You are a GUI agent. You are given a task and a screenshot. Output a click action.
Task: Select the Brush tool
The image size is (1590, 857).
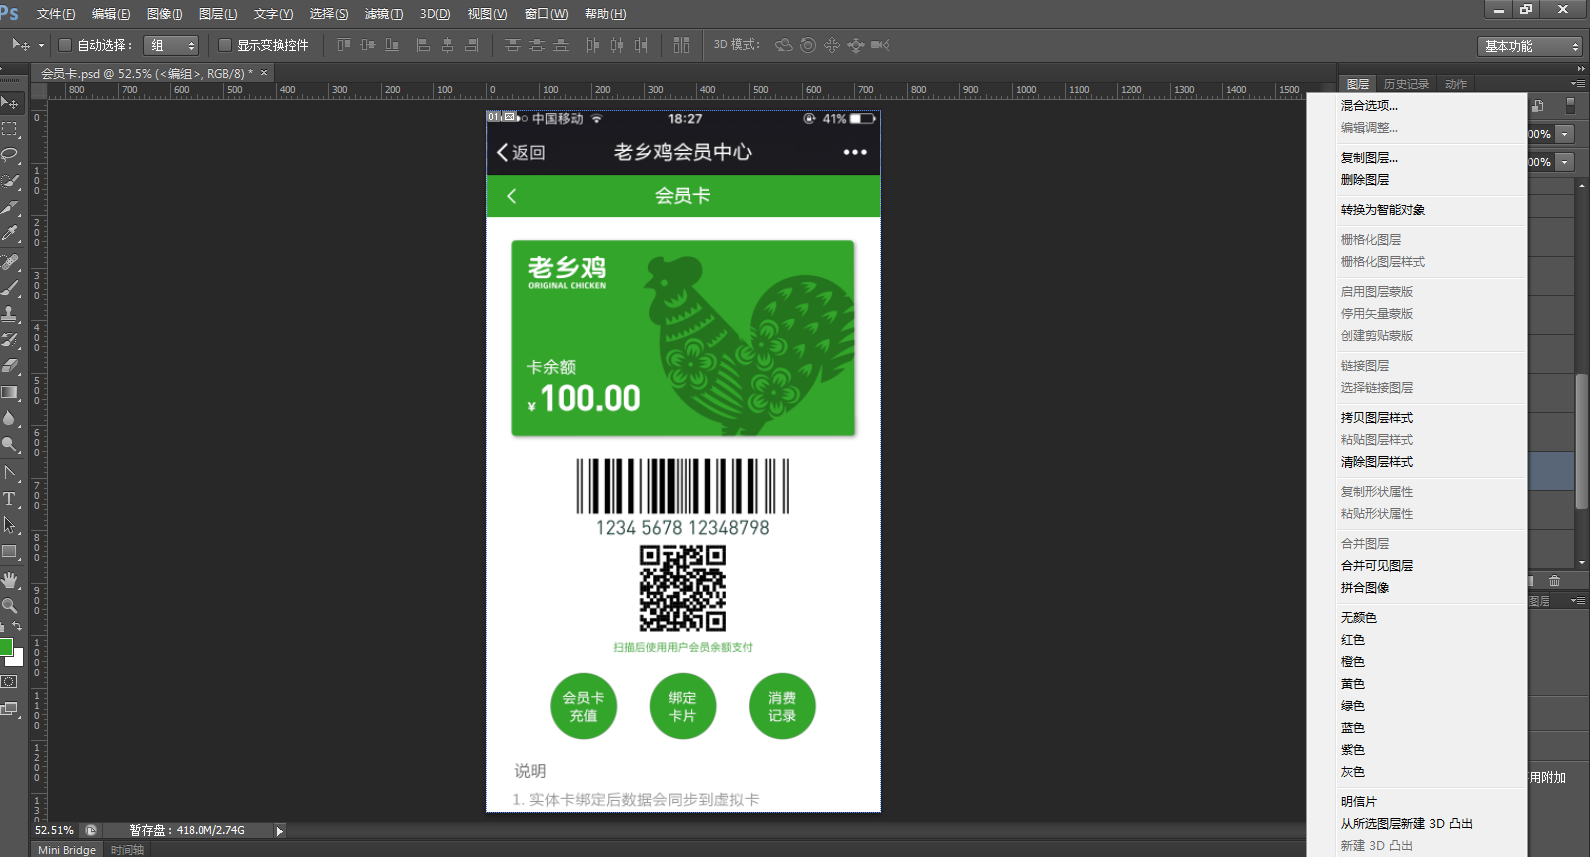coord(10,288)
